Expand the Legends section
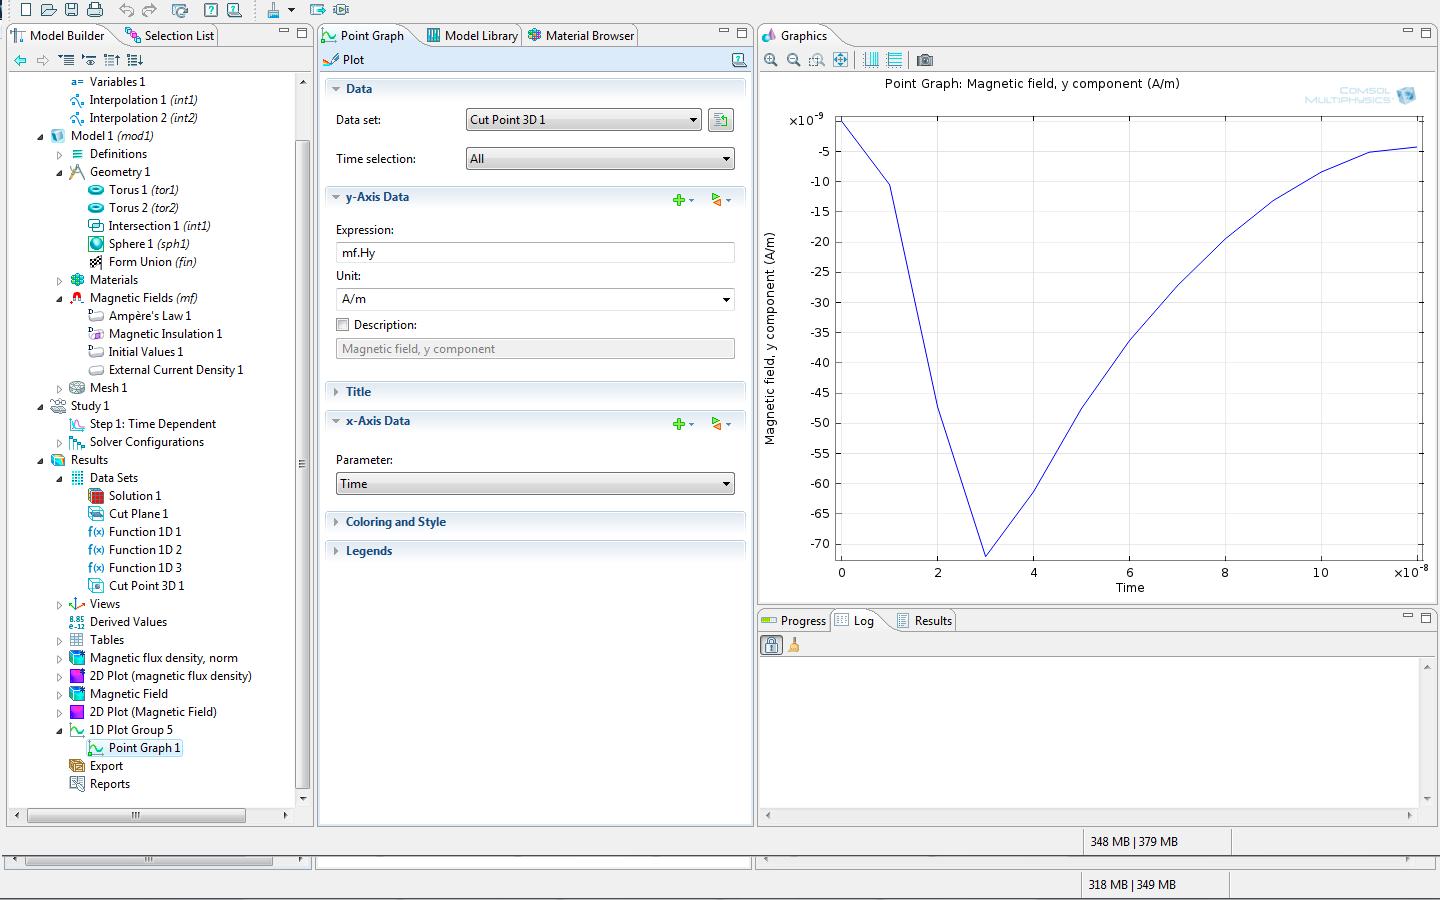1440x900 pixels. (368, 551)
